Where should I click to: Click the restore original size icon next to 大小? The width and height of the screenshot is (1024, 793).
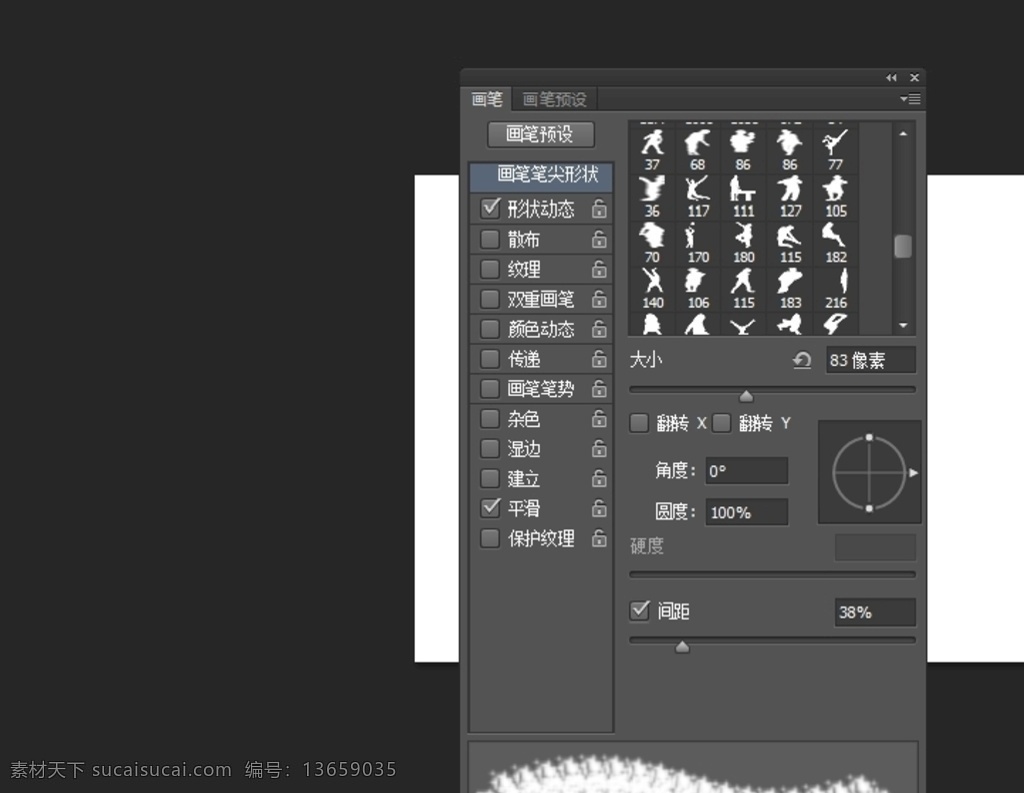[x=802, y=360]
